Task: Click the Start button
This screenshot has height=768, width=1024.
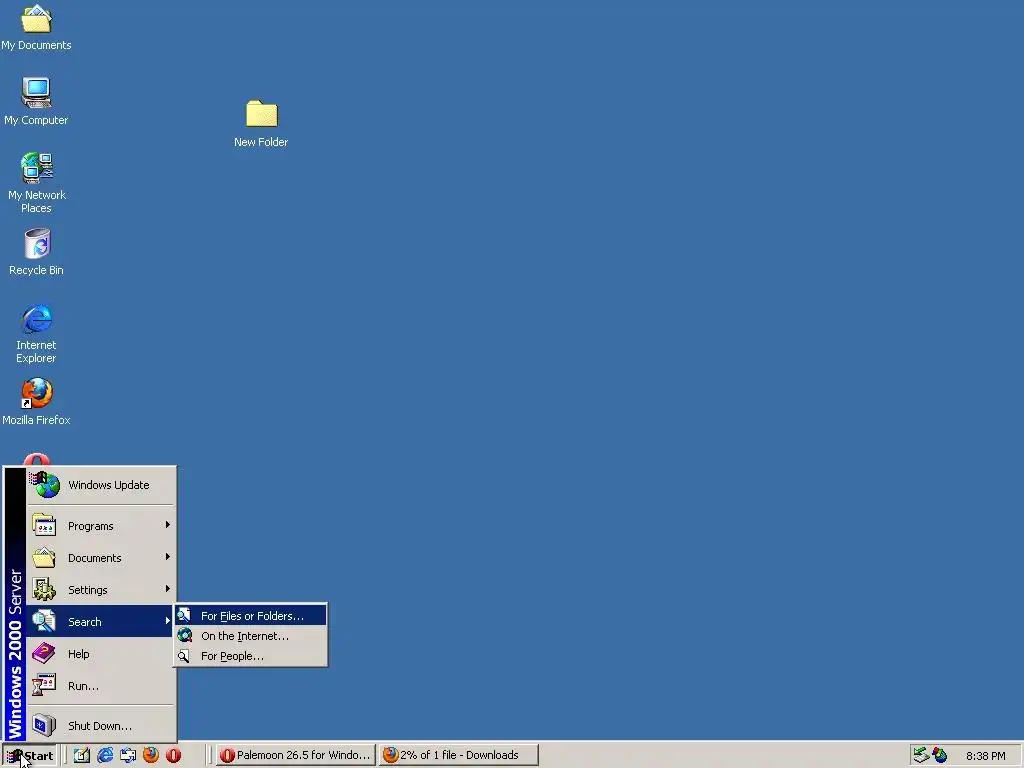Action: 30,756
